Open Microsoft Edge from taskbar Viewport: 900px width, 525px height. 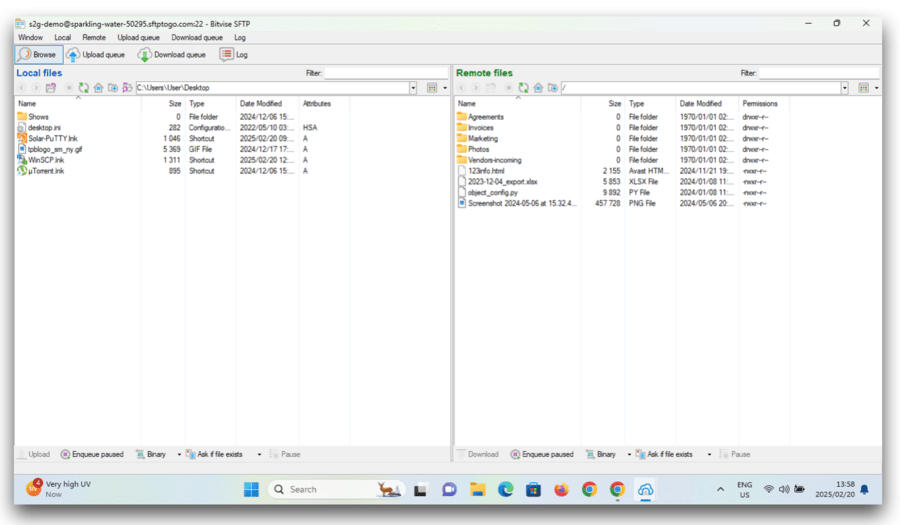click(x=506, y=489)
